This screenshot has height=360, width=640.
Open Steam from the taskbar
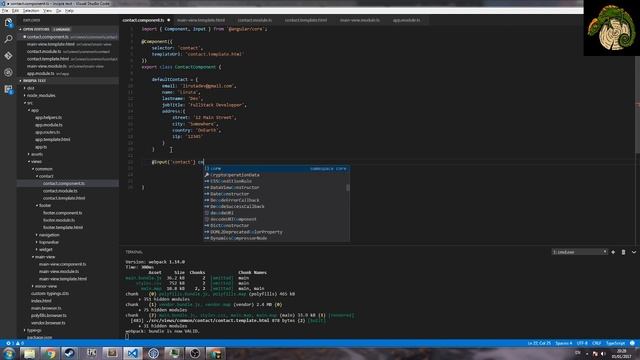[x=70, y=353]
